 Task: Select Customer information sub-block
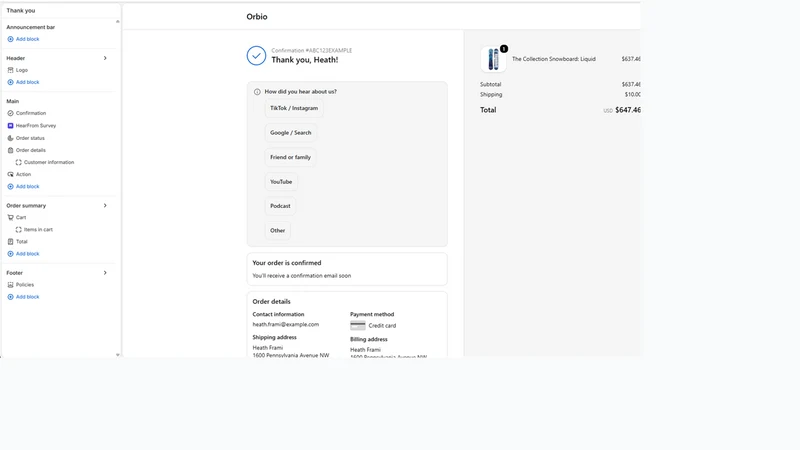pyautogui.click(x=49, y=162)
